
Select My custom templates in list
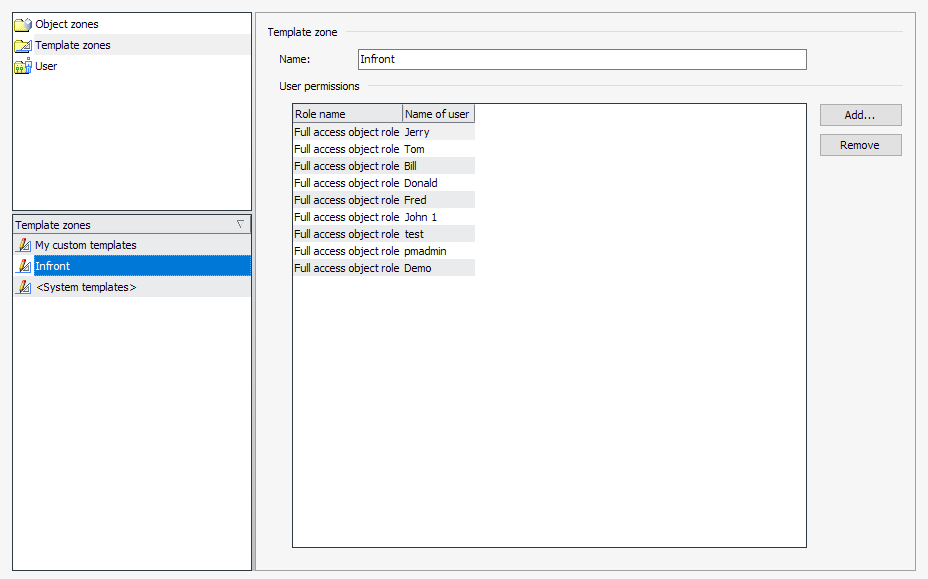click(x=86, y=245)
